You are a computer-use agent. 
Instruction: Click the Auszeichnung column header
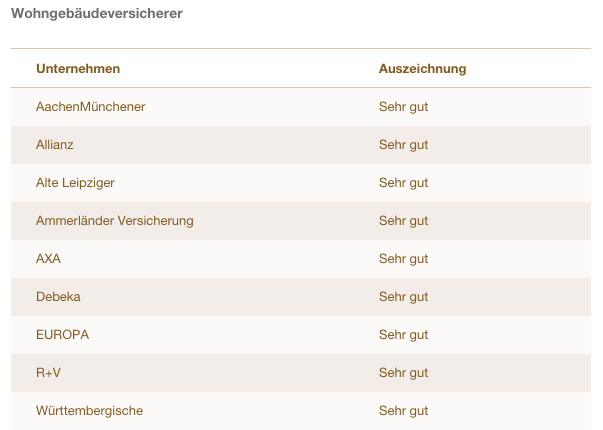pos(422,69)
